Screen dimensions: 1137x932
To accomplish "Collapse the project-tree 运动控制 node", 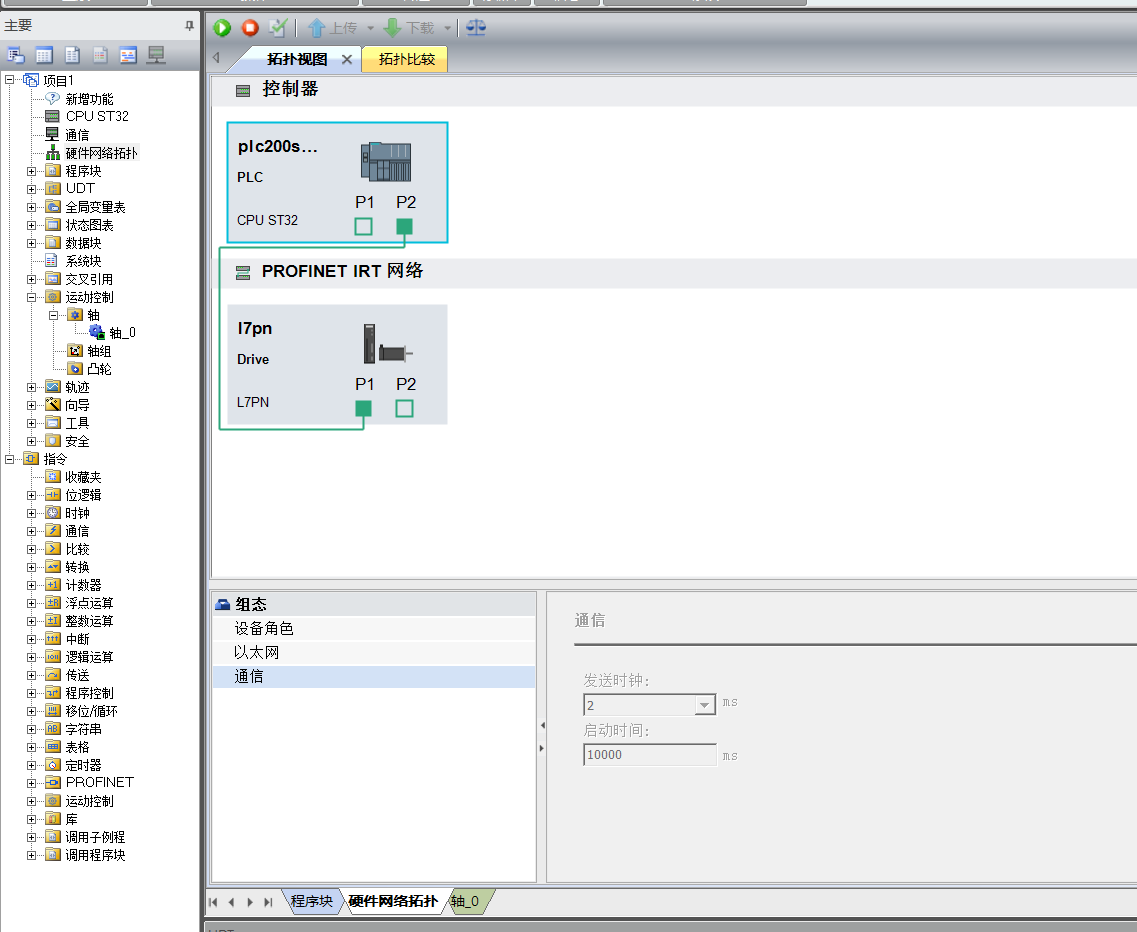I will pyautogui.click(x=31, y=297).
